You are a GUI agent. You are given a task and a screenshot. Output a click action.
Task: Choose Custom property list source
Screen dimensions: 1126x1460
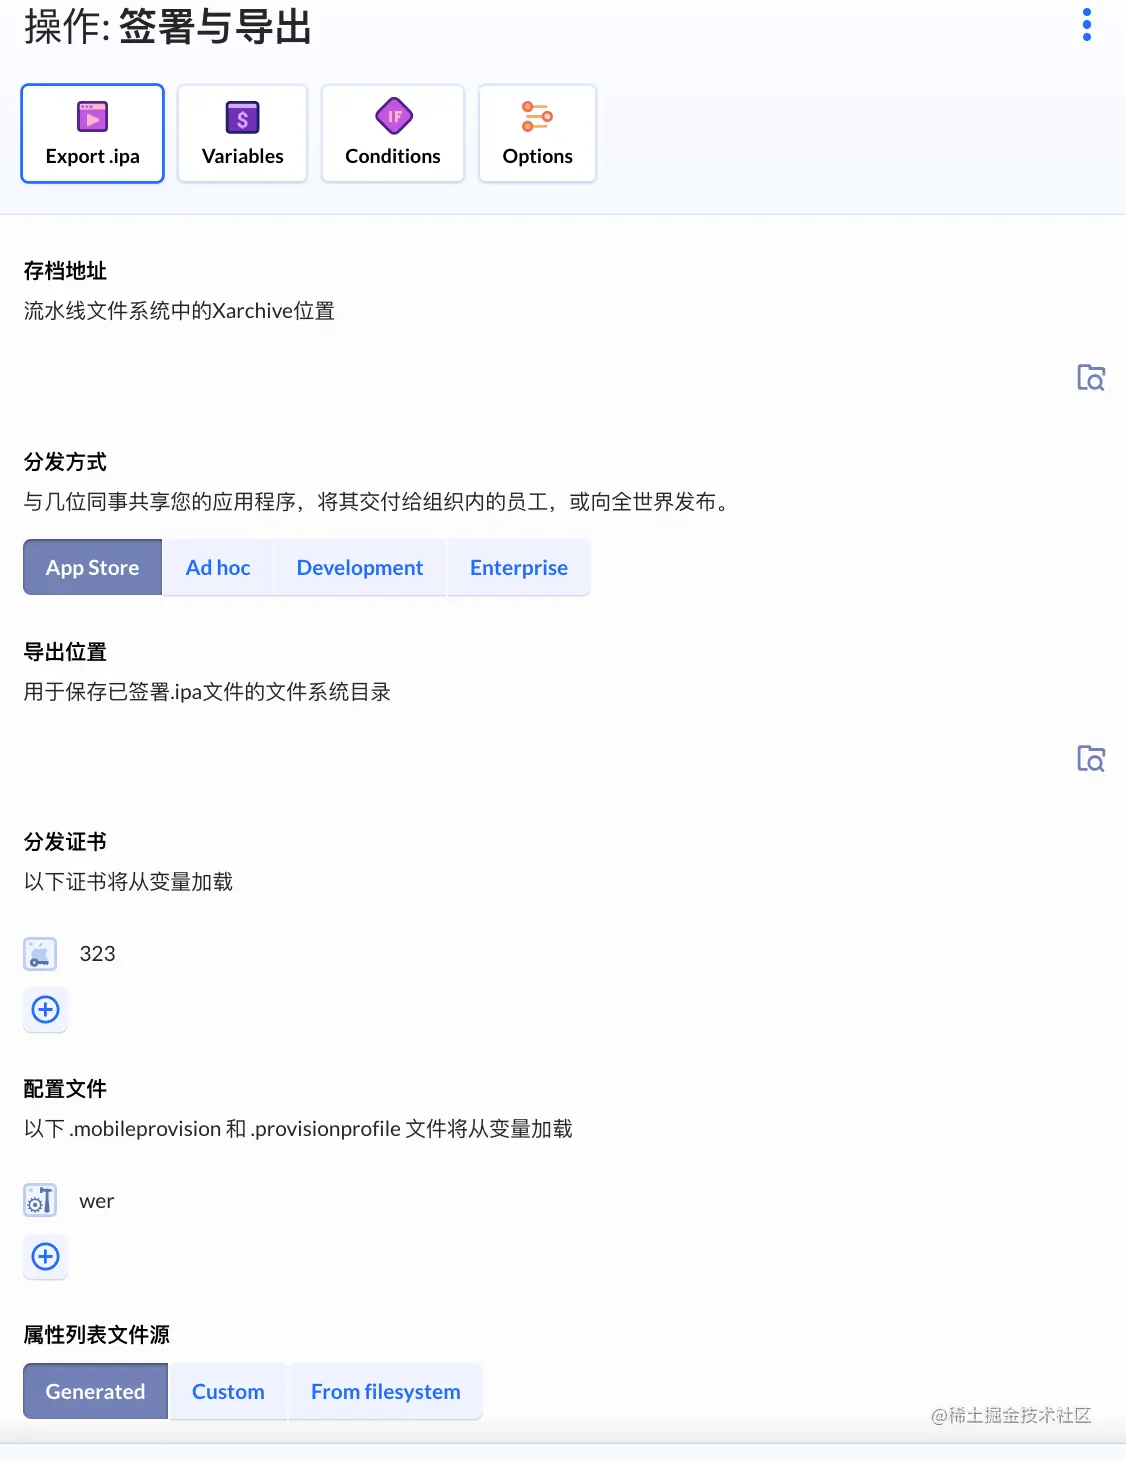228,1391
